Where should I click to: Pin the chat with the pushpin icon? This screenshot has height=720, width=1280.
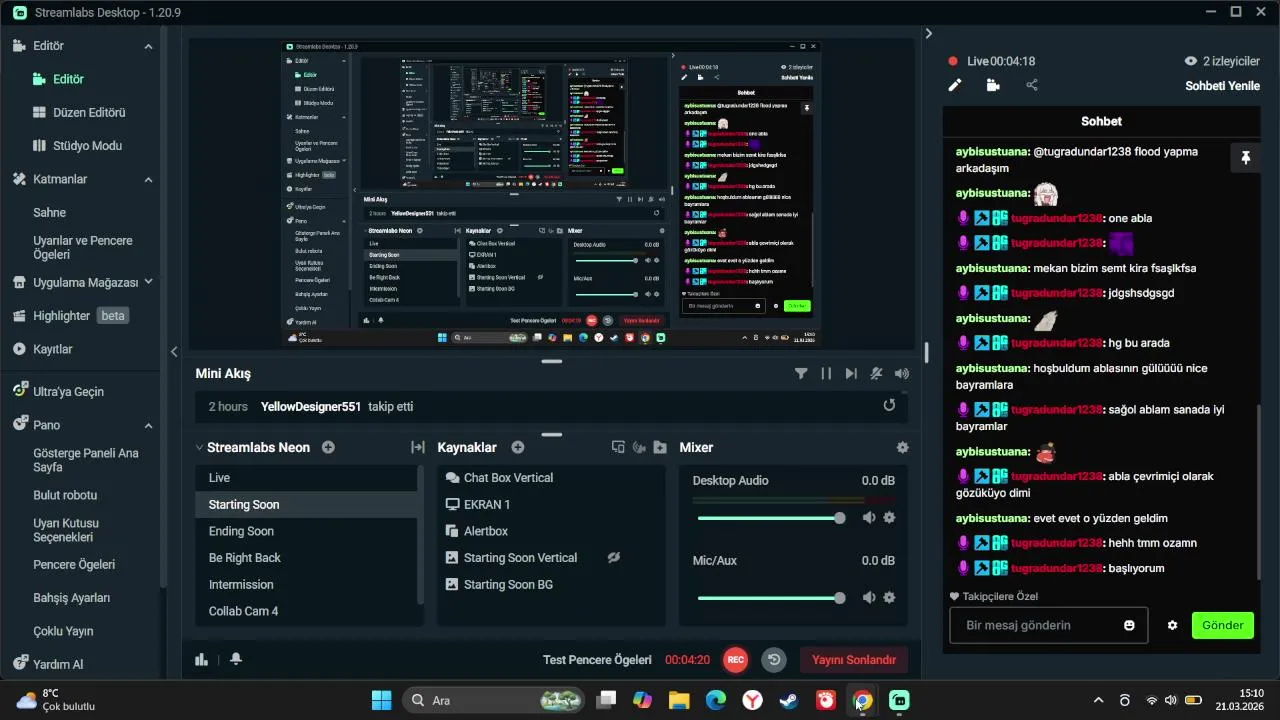click(1245, 158)
